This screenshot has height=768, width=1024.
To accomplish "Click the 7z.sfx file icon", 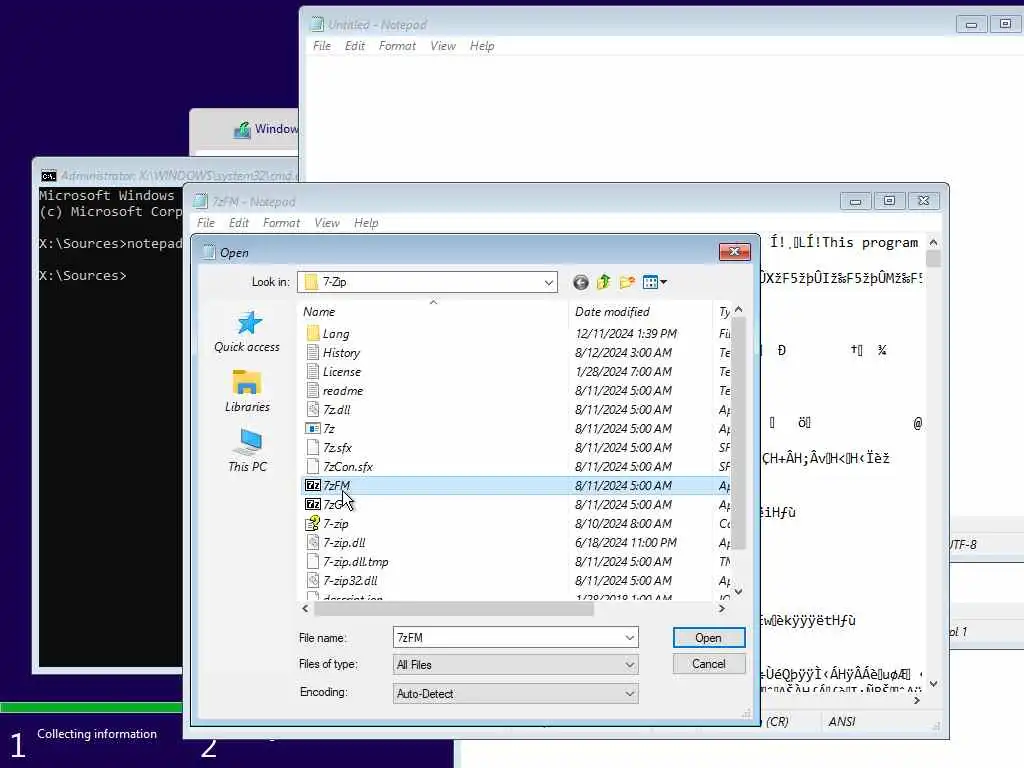I will click(x=313, y=447).
